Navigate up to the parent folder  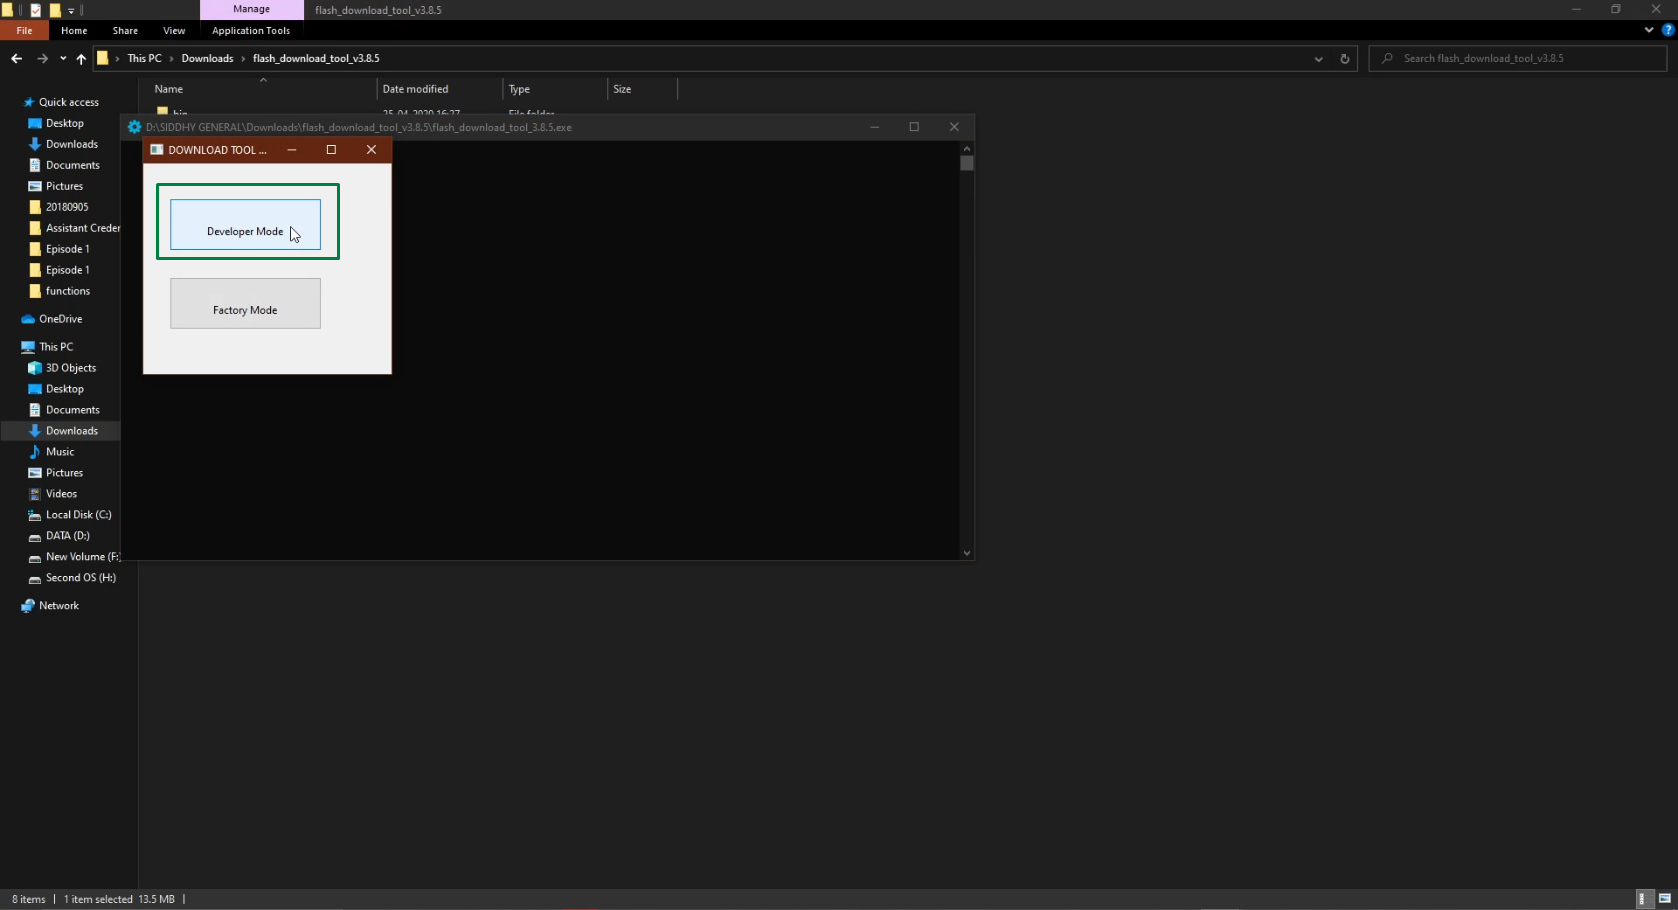click(81, 59)
